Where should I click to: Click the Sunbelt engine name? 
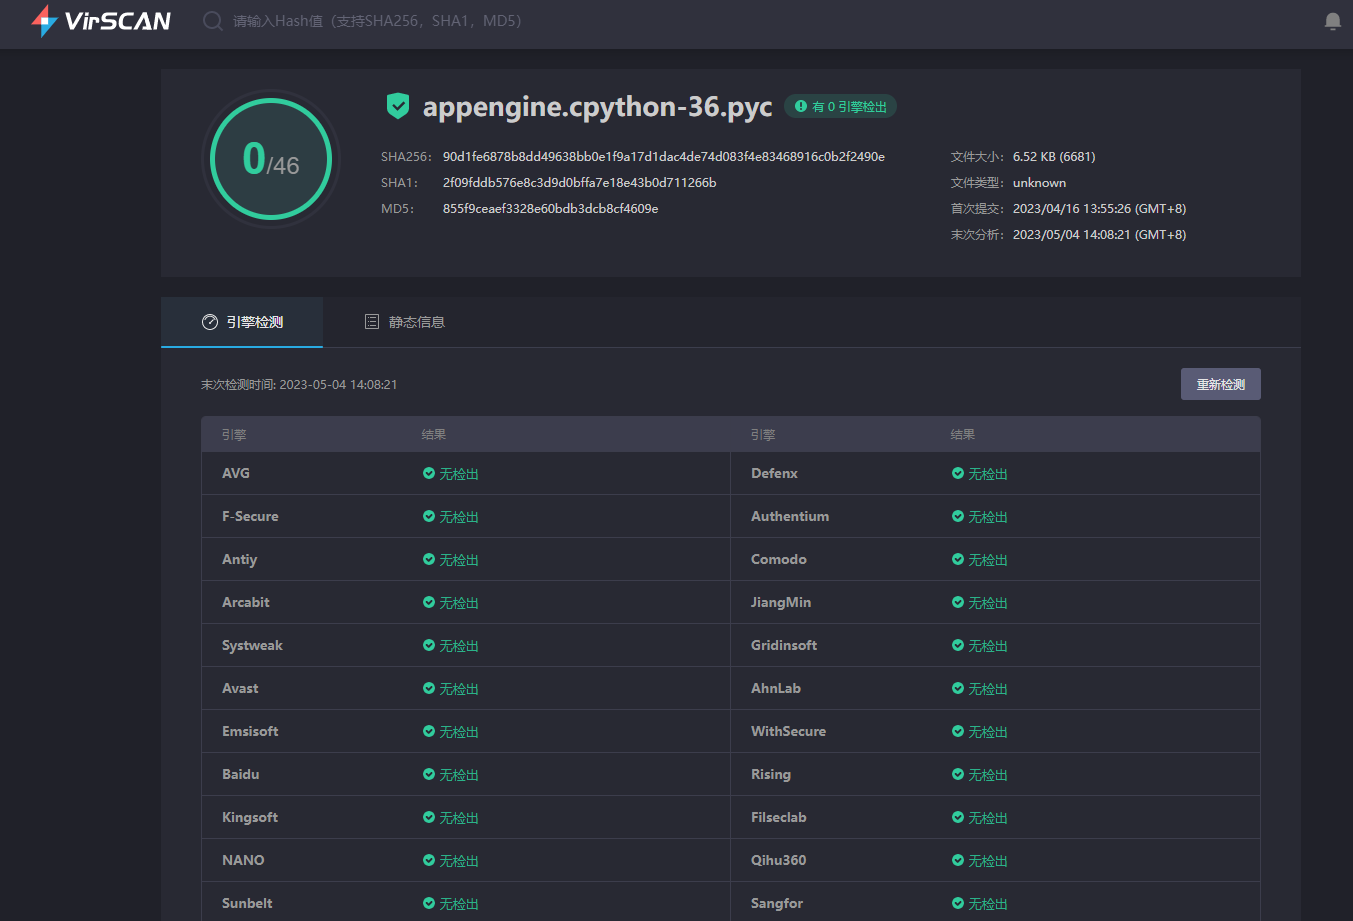coord(247,903)
